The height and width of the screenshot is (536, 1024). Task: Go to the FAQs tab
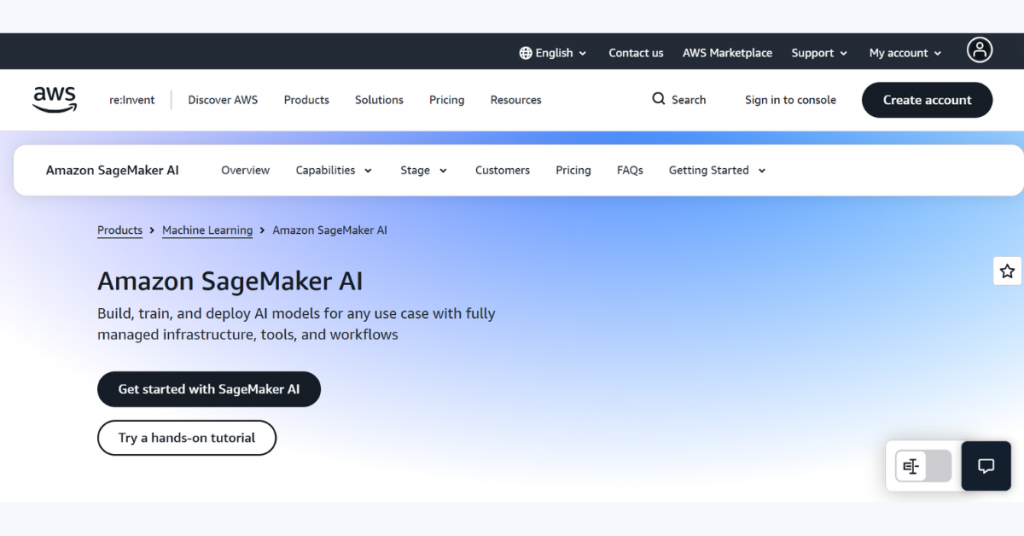coord(630,170)
